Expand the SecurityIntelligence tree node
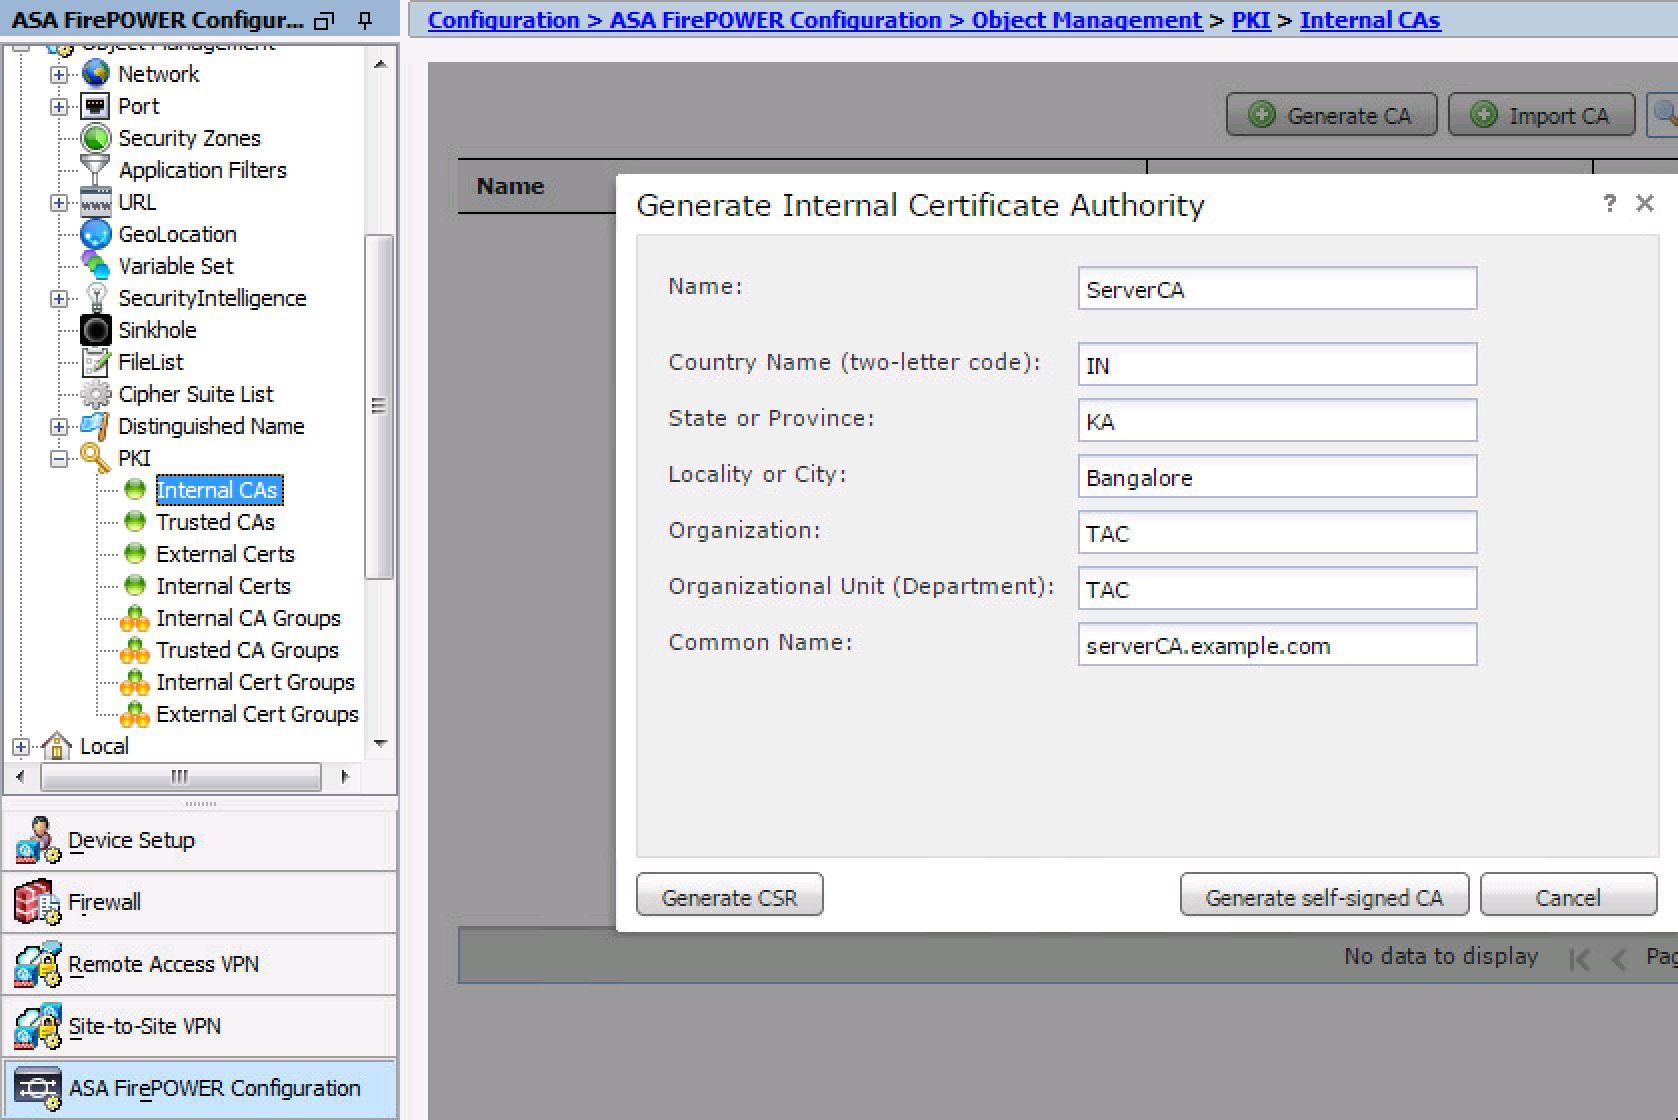 coord(59,298)
